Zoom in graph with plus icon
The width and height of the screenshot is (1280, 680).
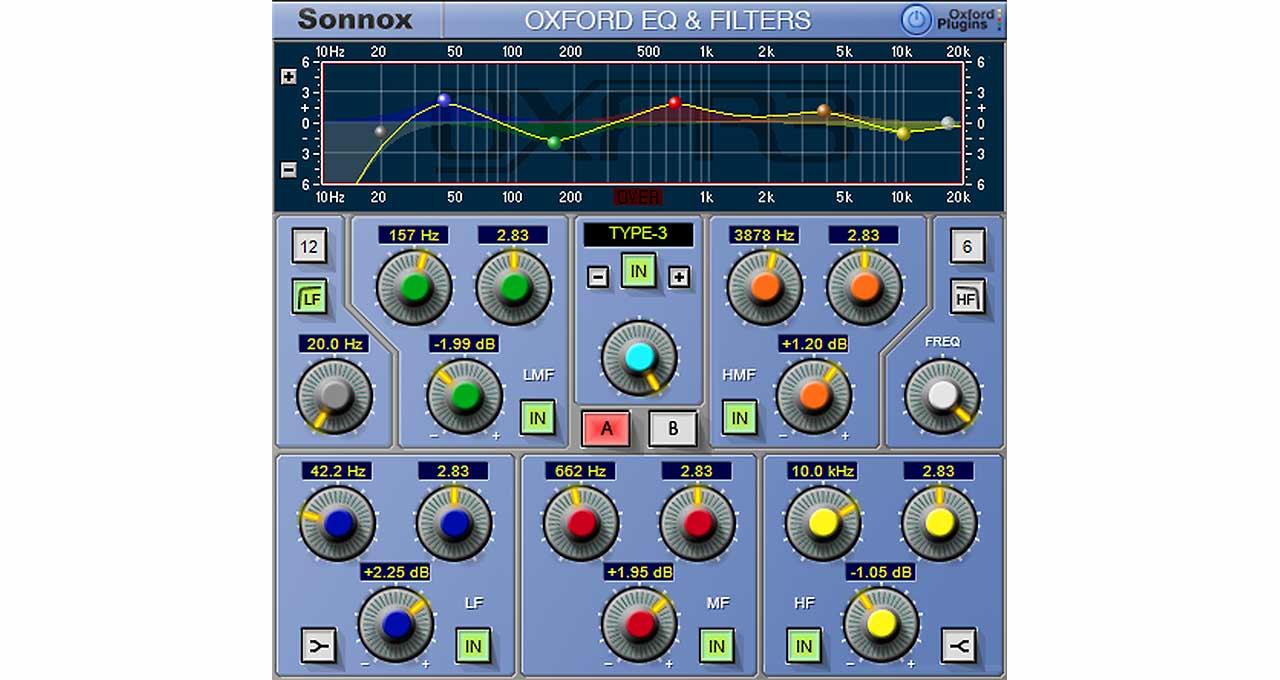tap(289, 77)
